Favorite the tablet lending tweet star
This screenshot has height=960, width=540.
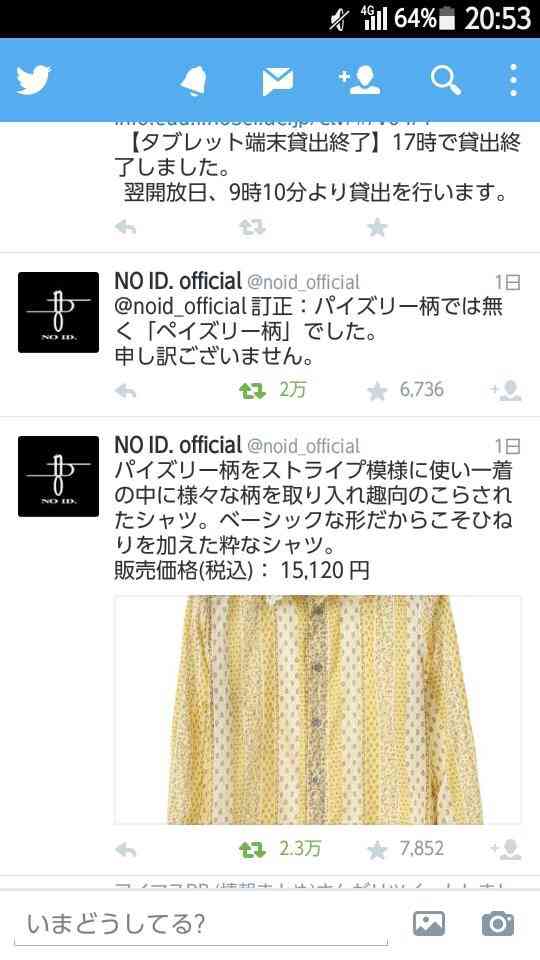[377, 228]
